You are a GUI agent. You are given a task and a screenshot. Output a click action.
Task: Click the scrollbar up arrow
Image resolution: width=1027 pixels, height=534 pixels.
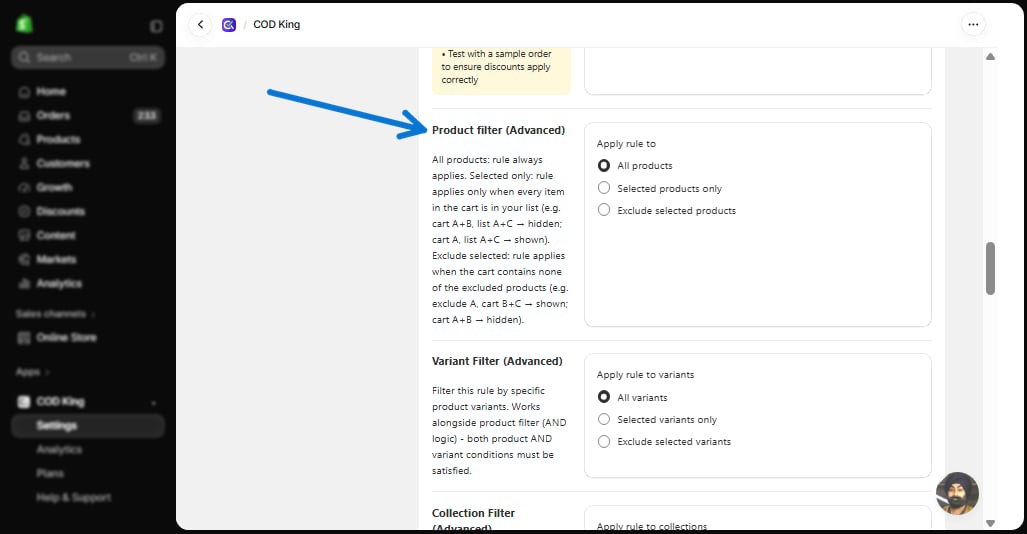tap(990, 57)
